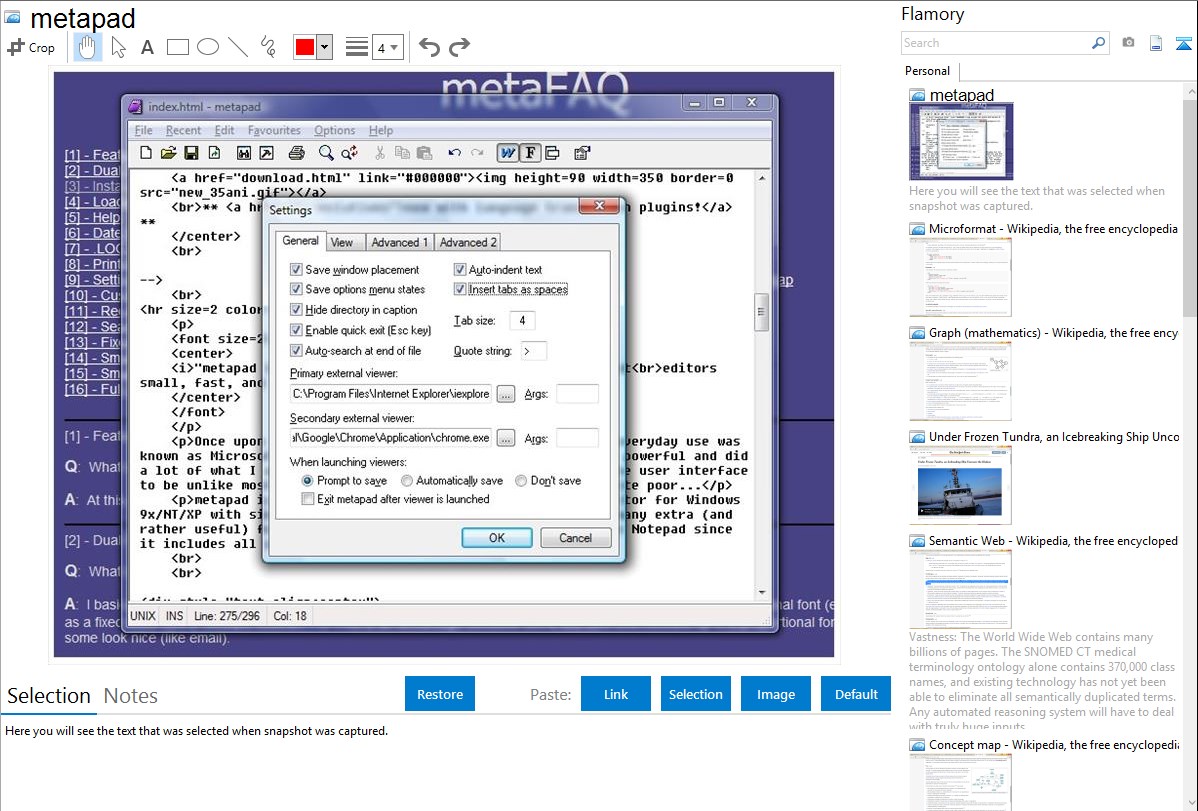
Task: Select the ellipse drawing tool
Action: click(208, 47)
